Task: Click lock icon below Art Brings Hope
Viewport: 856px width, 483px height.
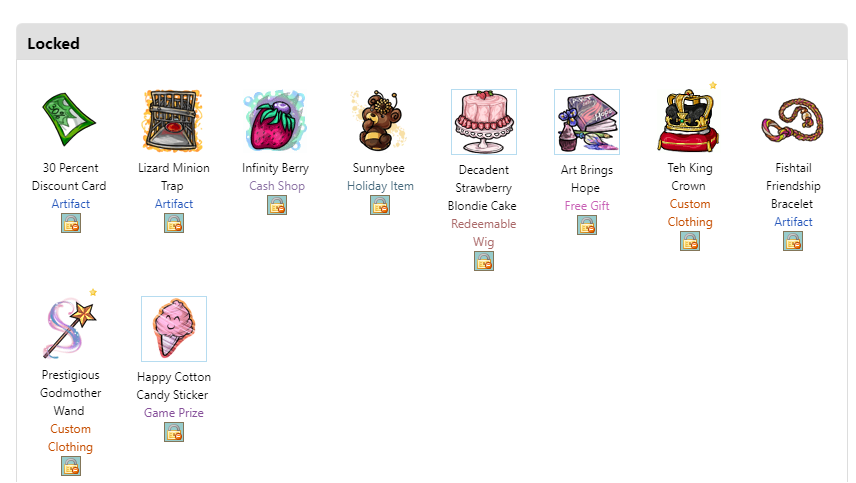Action: 587,225
